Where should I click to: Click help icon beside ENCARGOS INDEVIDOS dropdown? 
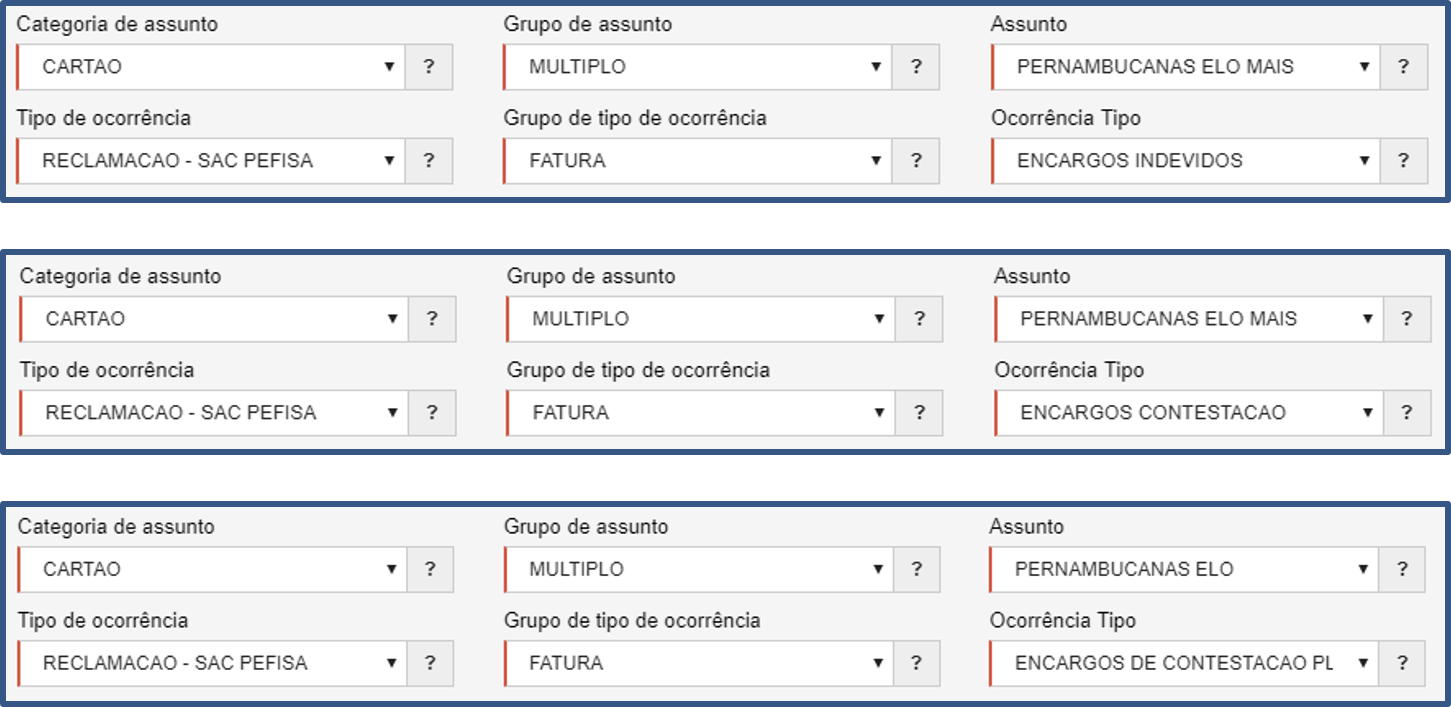point(1403,161)
